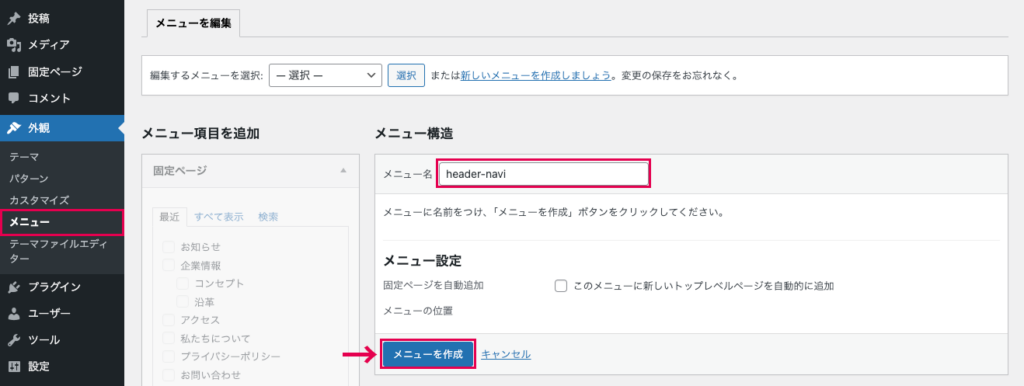Click the 固定ページ pages icon
The width and height of the screenshot is (1024, 386).
[13, 72]
